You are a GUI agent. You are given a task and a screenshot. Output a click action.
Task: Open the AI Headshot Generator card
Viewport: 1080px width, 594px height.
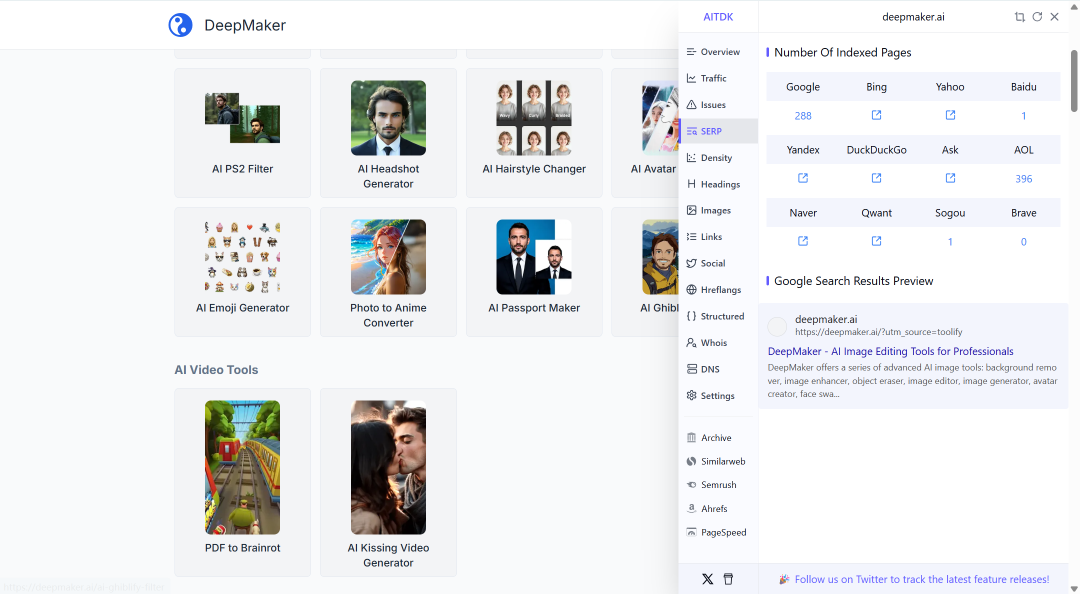pos(388,133)
